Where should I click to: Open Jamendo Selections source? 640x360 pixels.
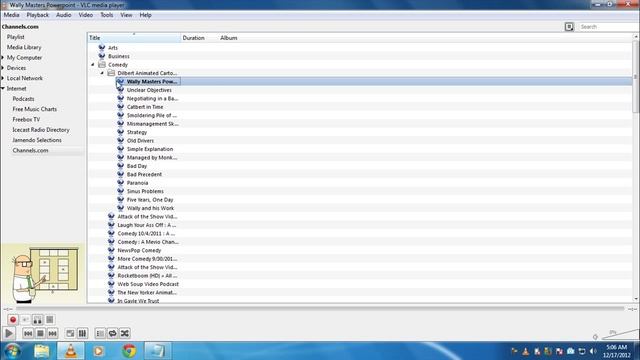coord(37,140)
